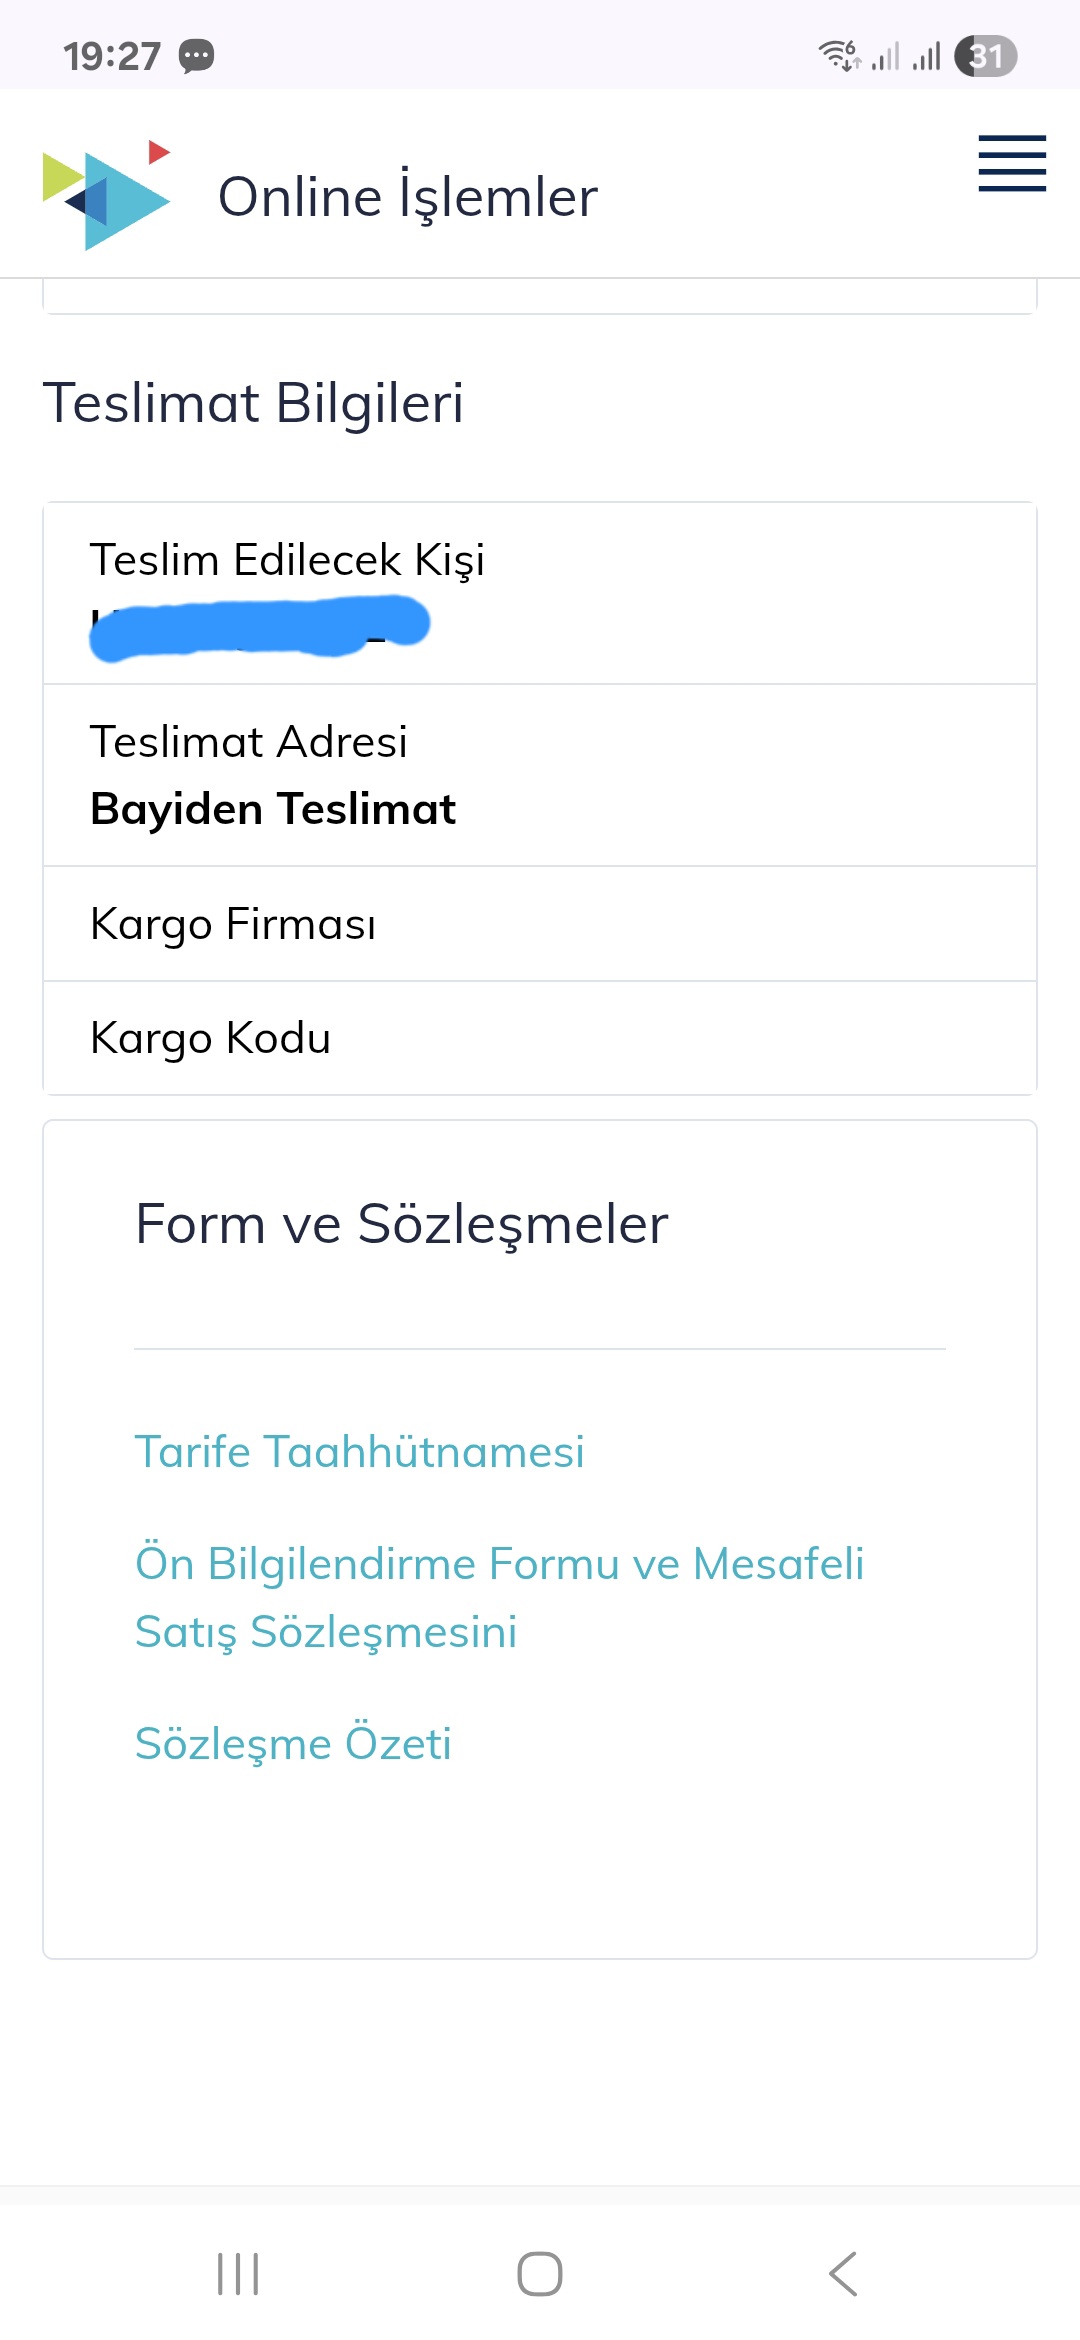Select the Online İşlemler header title
Image resolution: width=1080 pixels, height=2340 pixels.
point(408,197)
